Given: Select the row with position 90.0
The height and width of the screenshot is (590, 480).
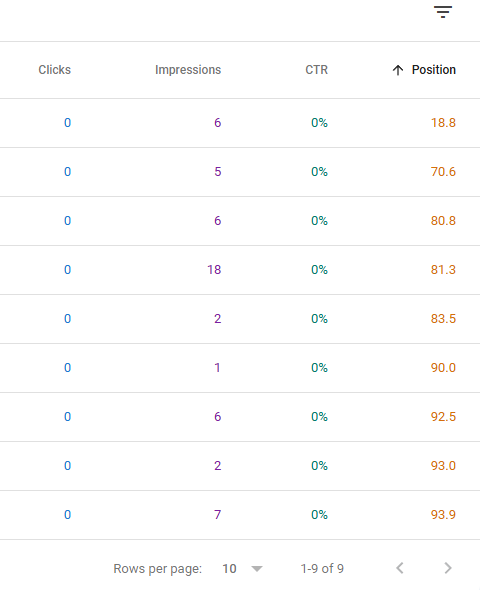Looking at the screenshot, I should [240, 368].
